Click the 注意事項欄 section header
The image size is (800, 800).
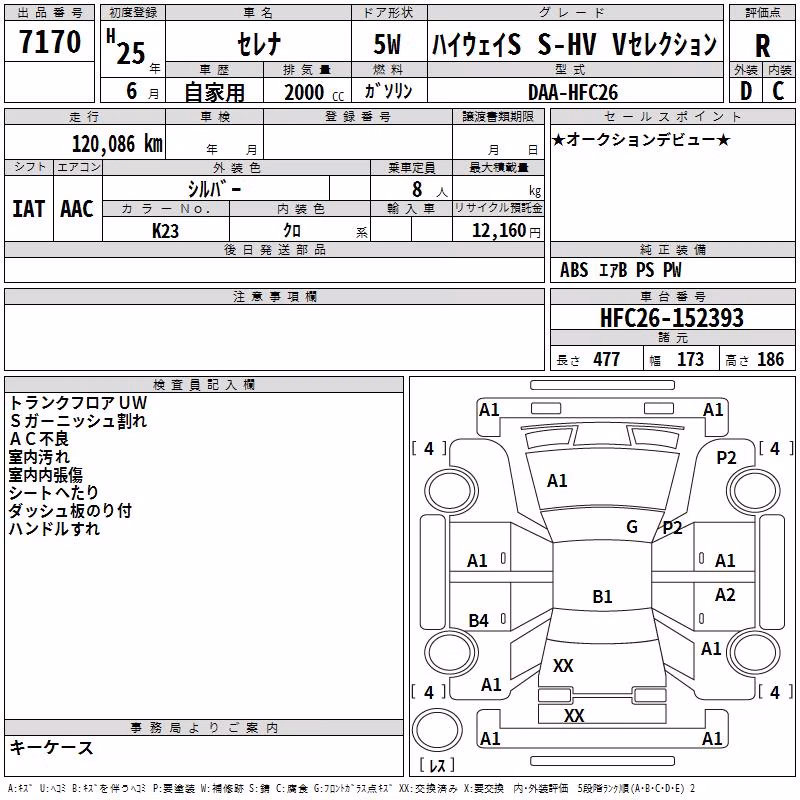pos(275,296)
